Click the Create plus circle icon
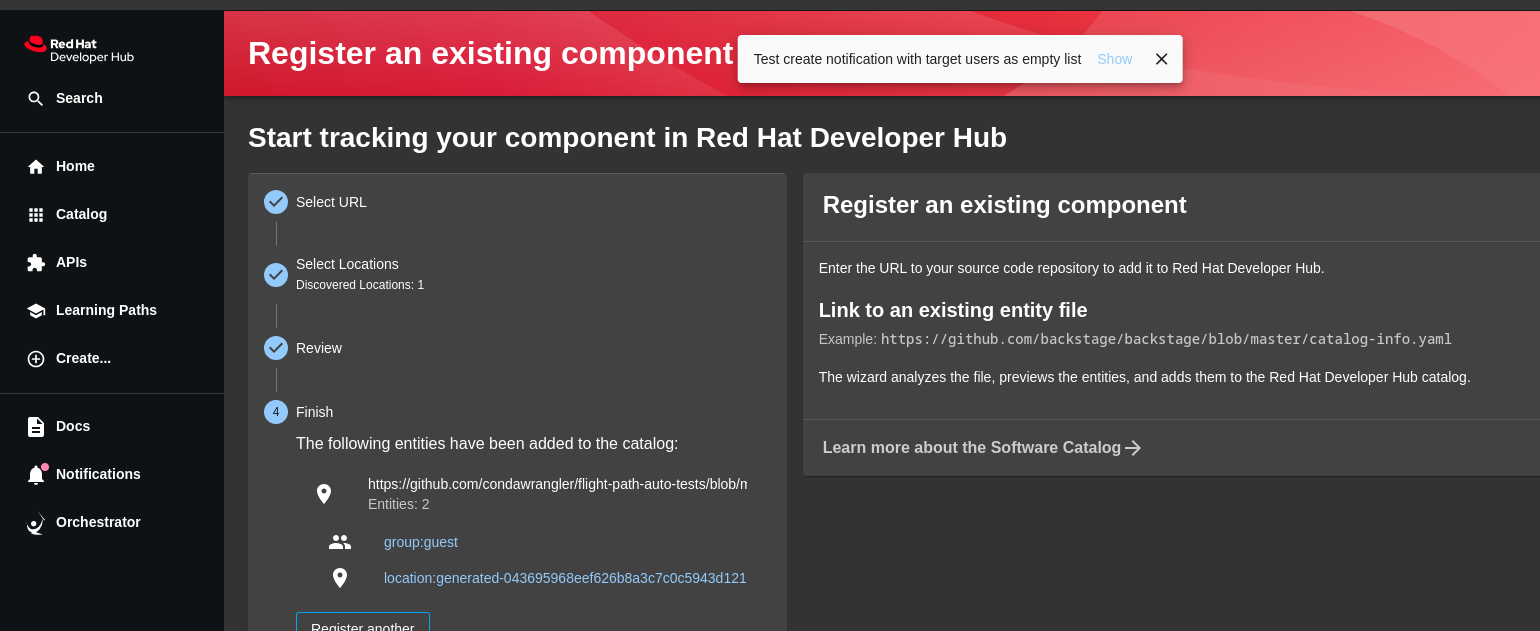The width and height of the screenshot is (1540, 631). (x=36, y=358)
